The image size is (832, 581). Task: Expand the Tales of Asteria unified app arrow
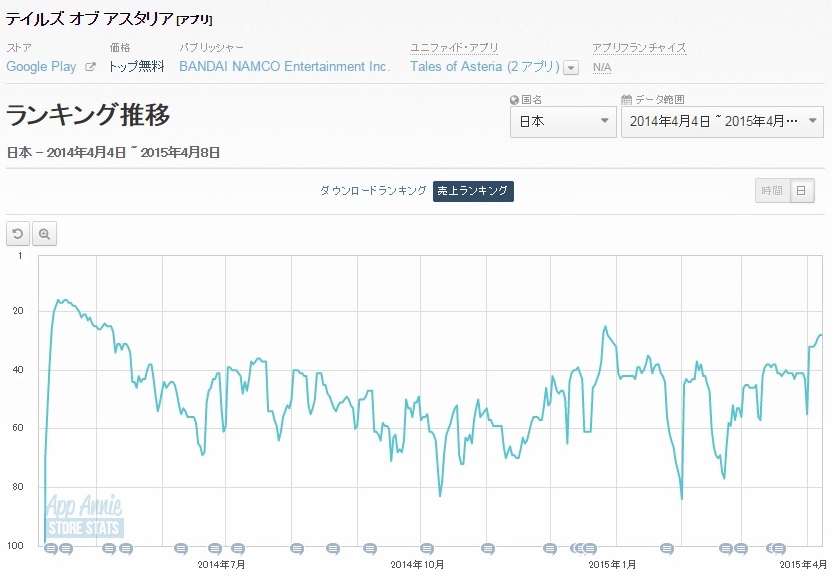tap(571, 68)
